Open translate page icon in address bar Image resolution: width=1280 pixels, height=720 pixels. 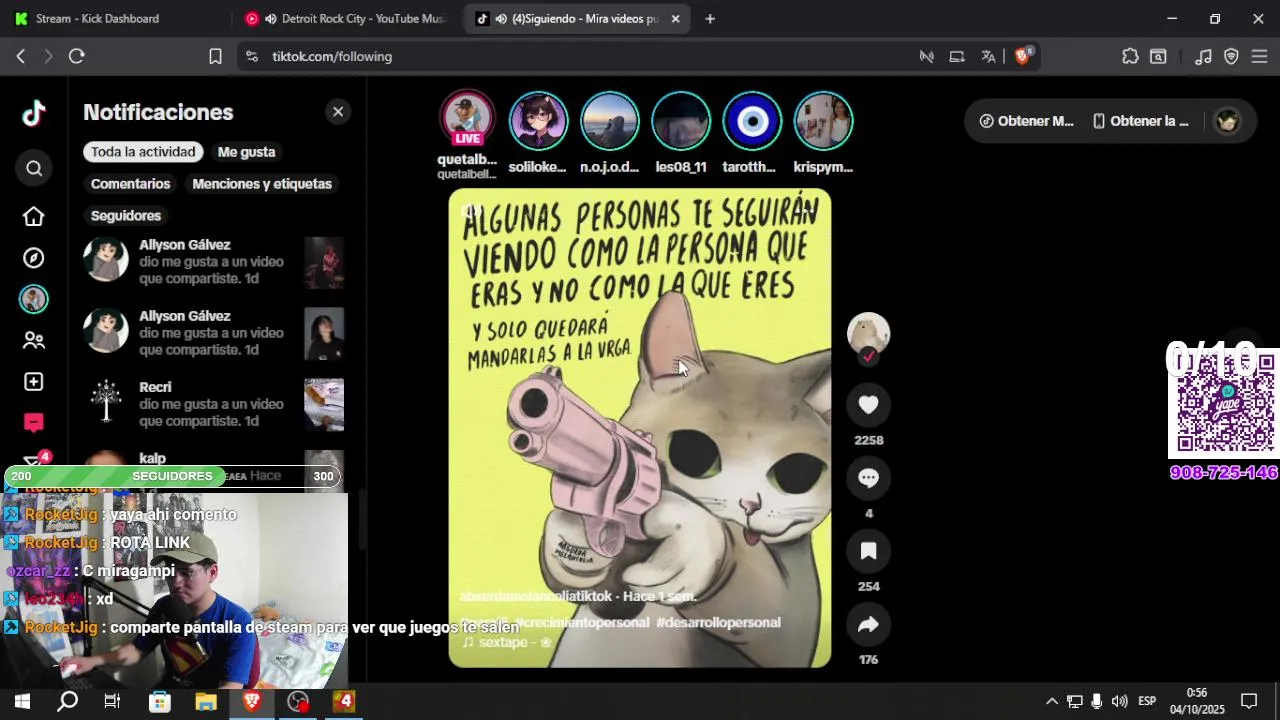coord(988,56)
